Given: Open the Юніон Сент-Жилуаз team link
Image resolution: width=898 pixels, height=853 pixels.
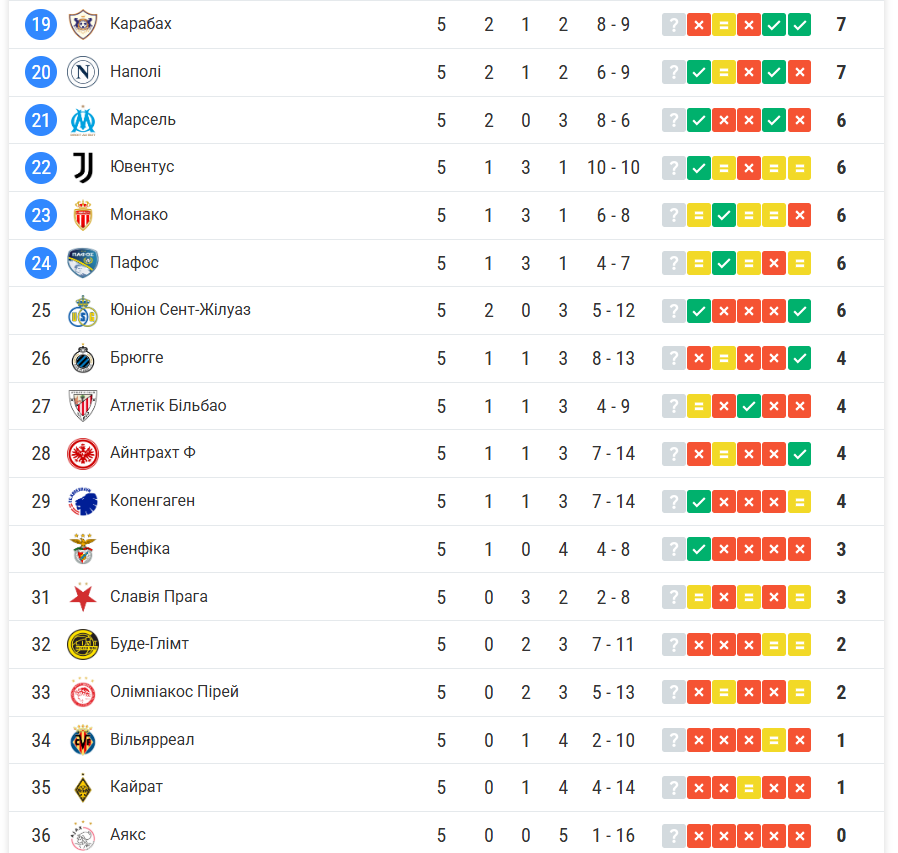Looking at the screenshot, I should [180, 310].
